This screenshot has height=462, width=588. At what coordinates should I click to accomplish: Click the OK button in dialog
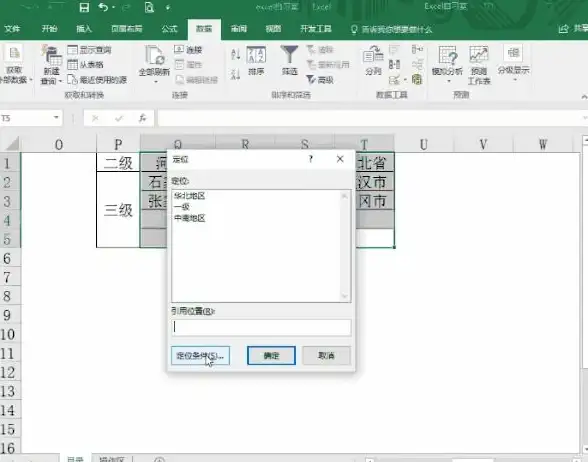coord(272,356)
